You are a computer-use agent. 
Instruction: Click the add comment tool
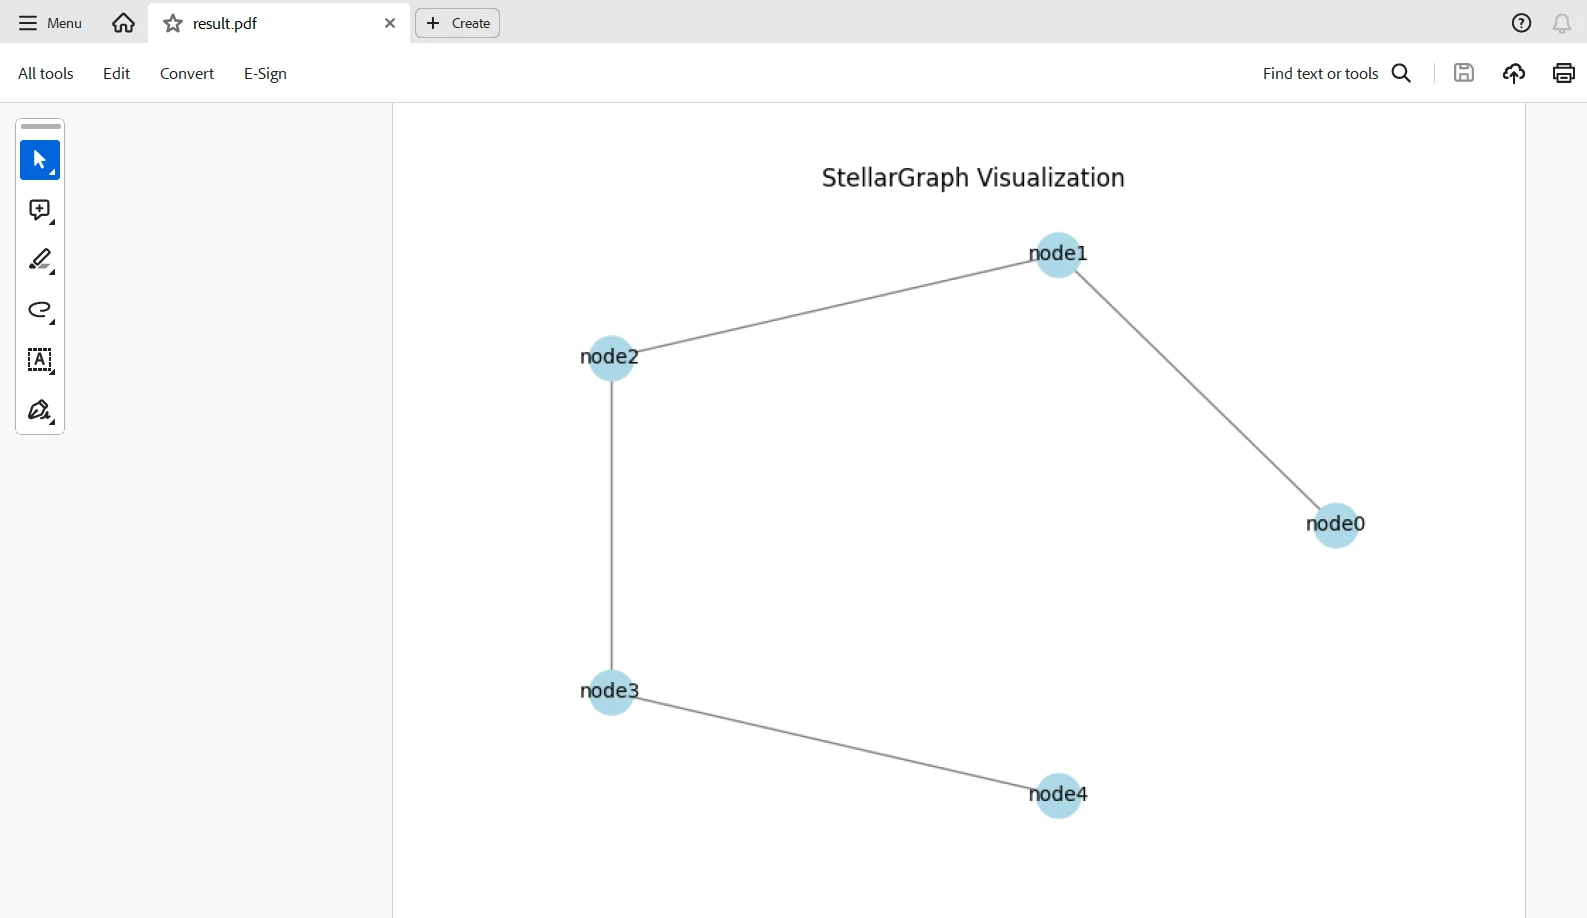[40, 210]
